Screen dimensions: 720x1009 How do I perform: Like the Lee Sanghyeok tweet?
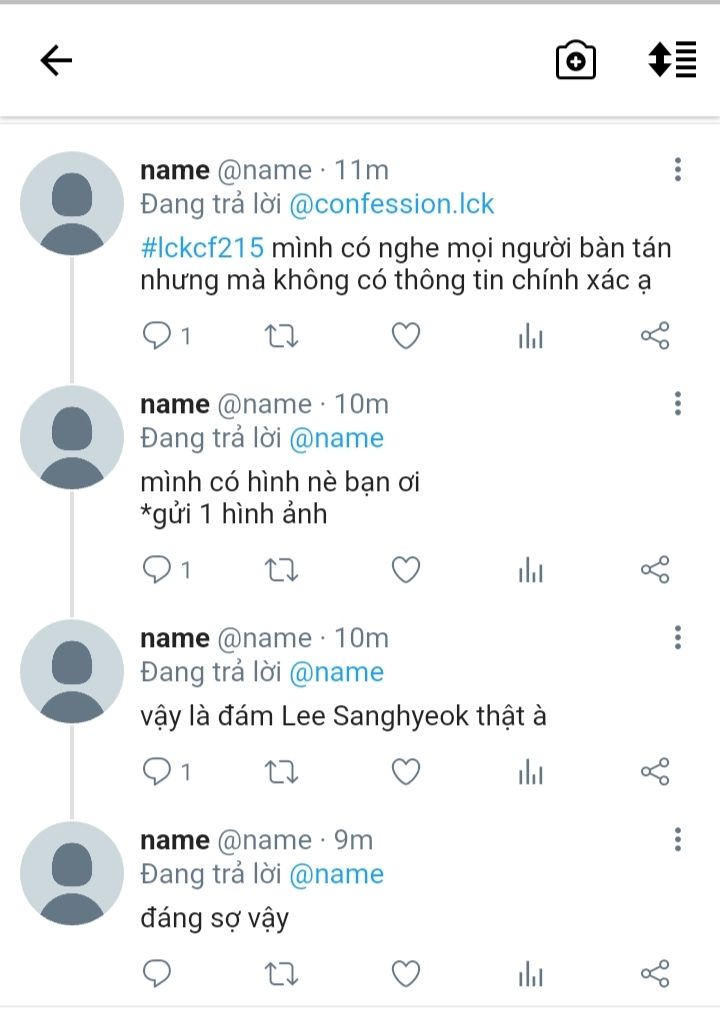(x=405, y=772)
